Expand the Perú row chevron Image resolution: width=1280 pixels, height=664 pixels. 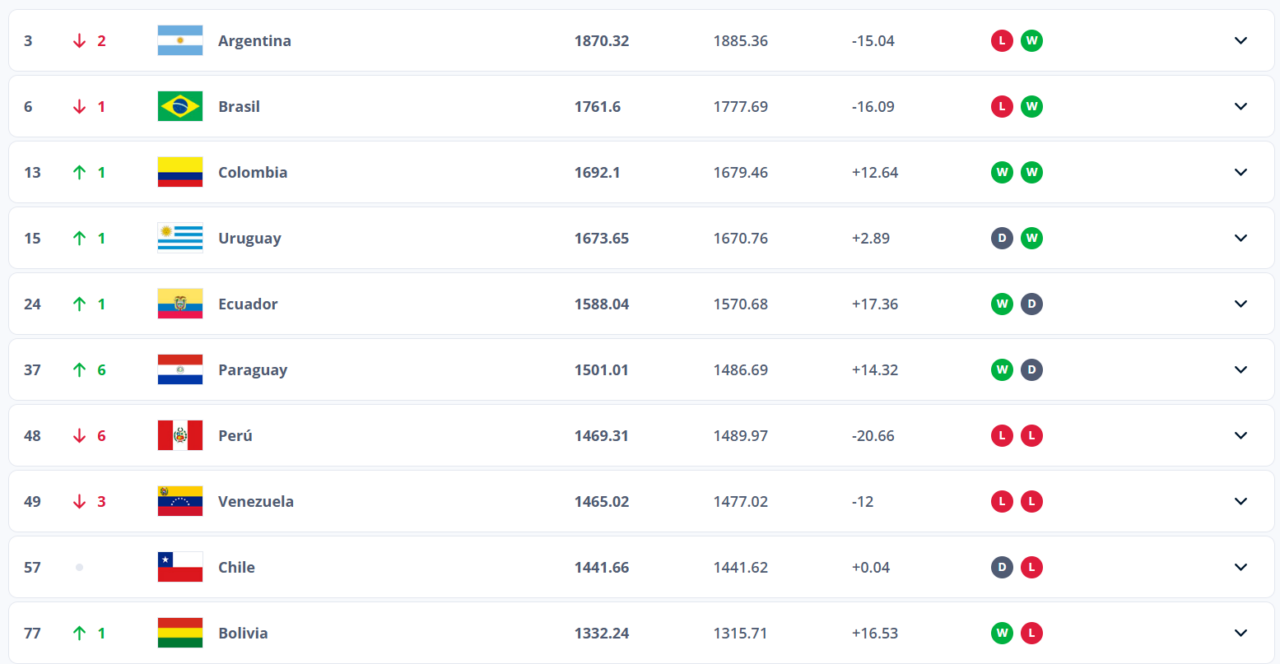tap(1241, 435)
